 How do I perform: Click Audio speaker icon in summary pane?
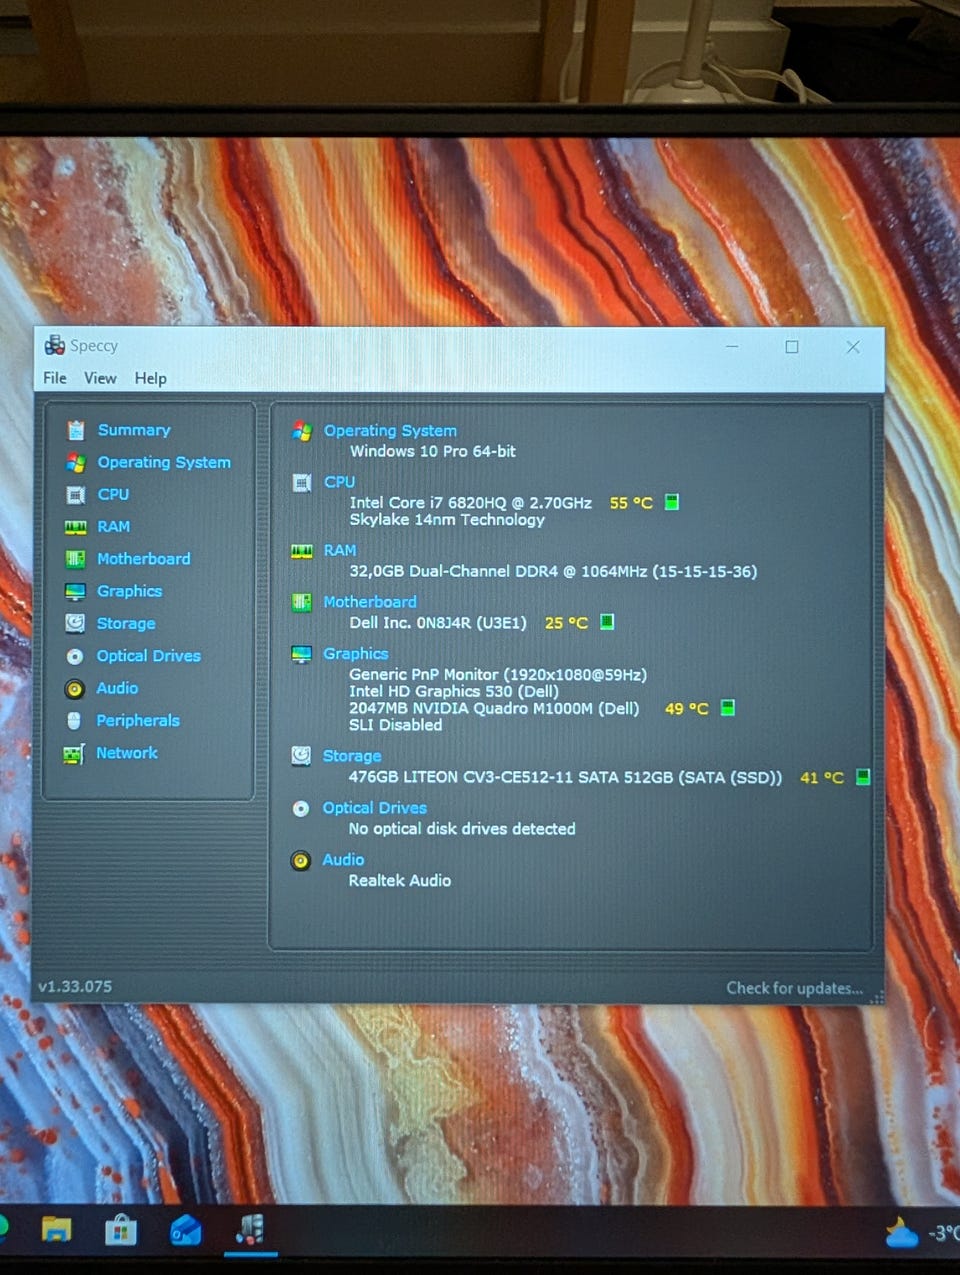tap(300, 860)
